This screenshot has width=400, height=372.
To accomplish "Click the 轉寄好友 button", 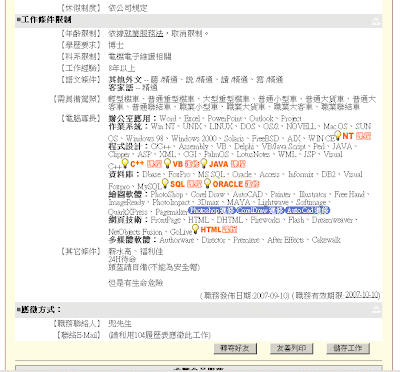I will click(x=235, y=348).
